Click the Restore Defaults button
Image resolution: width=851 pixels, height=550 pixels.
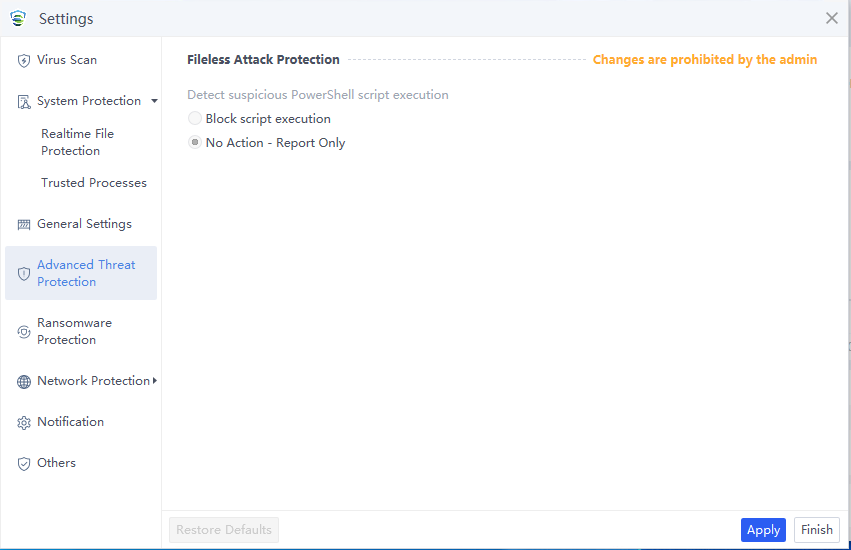pyautogui.click(x=224, y=530)
